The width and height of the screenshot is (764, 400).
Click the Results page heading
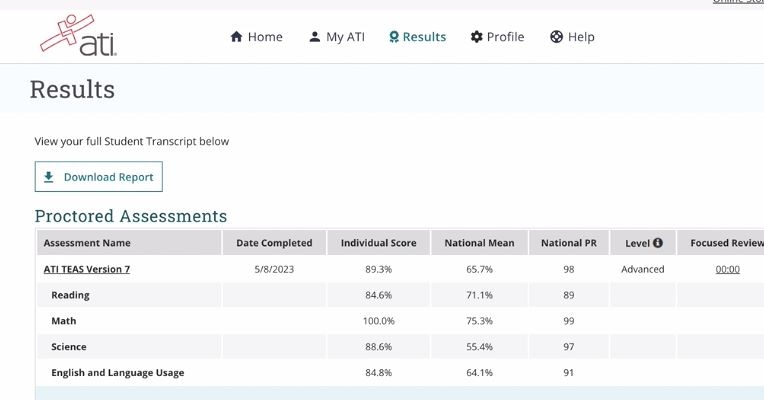pos(72,89)
